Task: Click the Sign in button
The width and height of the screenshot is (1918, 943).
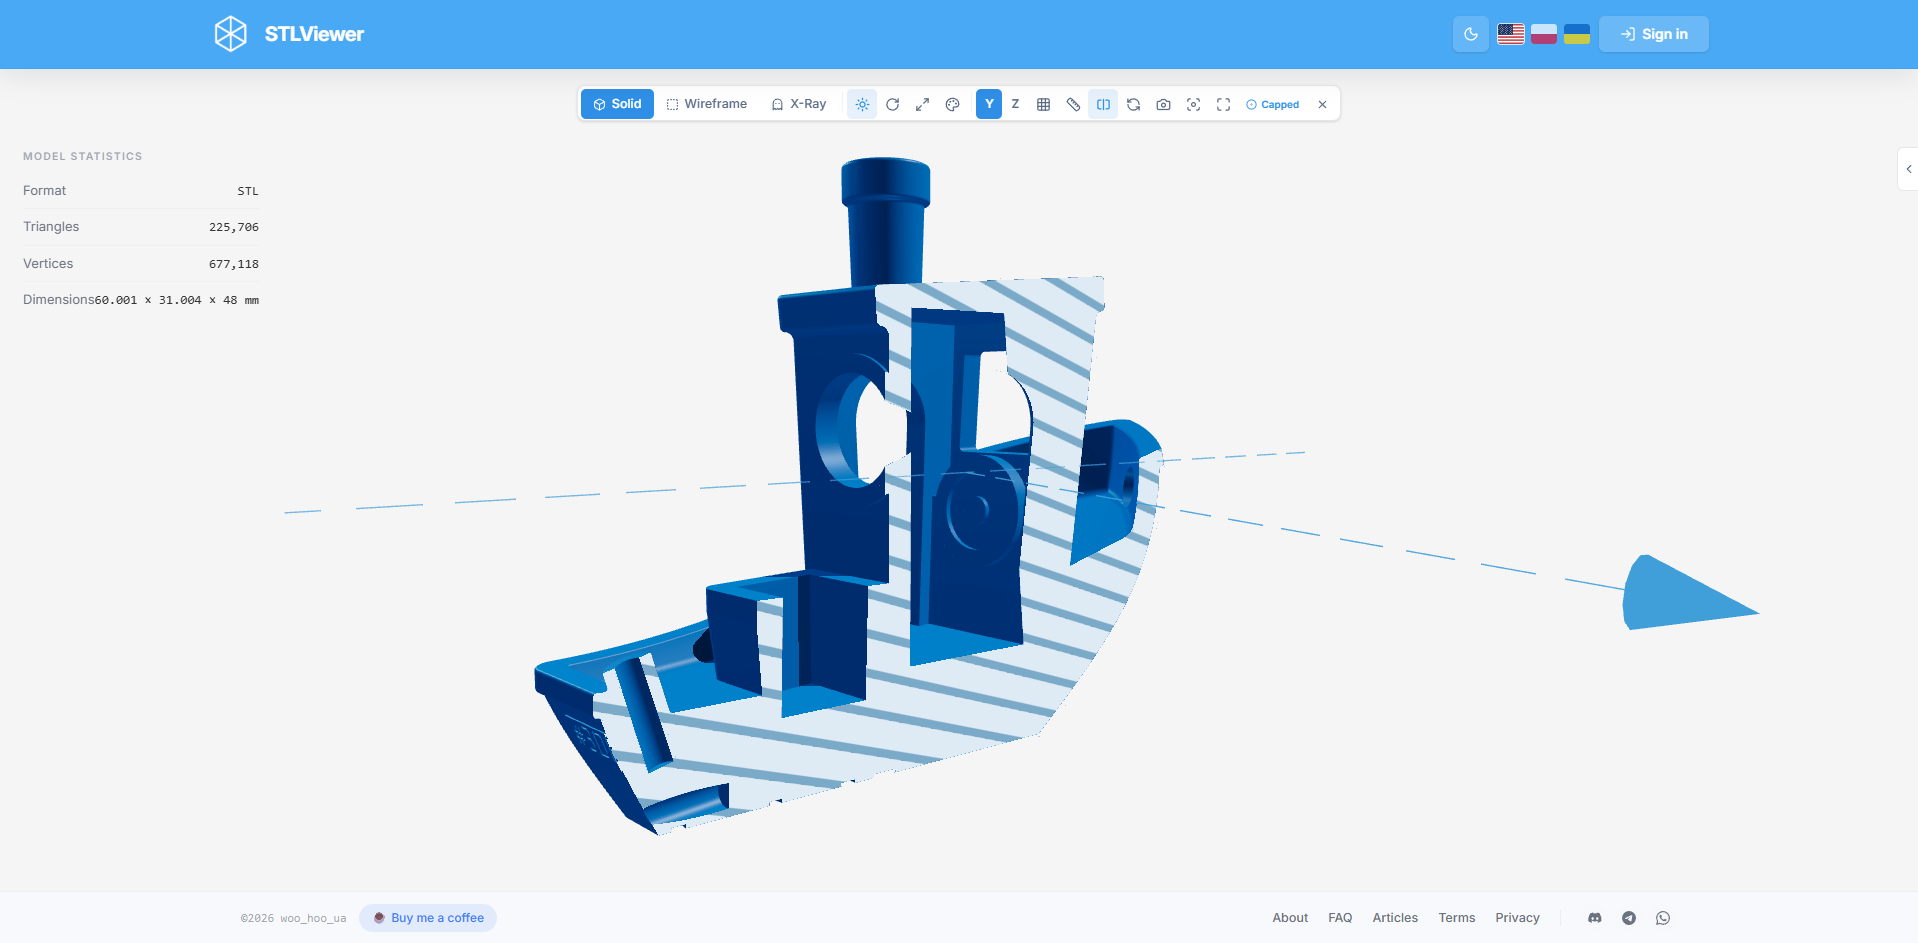Action: pos(1654,34)
